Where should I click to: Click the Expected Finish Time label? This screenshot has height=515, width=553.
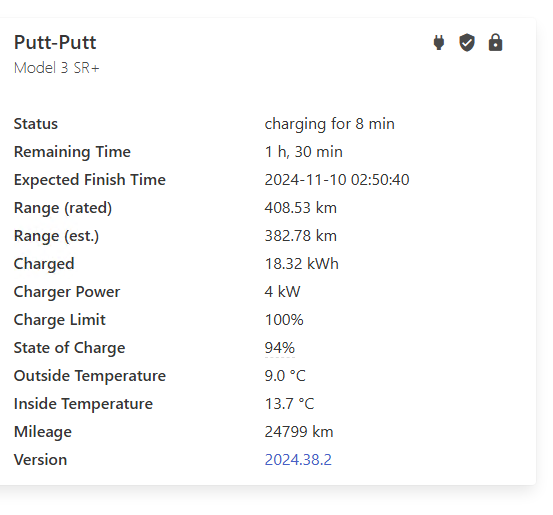point(90,180)
